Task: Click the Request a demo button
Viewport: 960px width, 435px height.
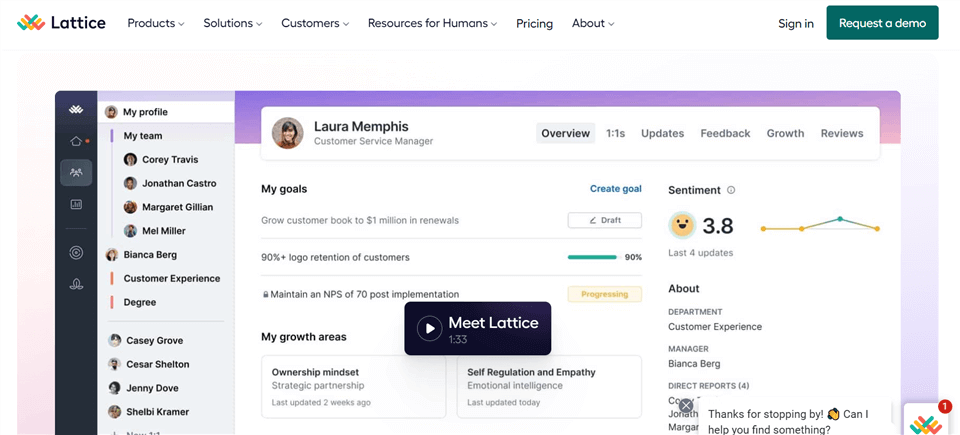Action: pyautogui.click(x=882, y=23)
